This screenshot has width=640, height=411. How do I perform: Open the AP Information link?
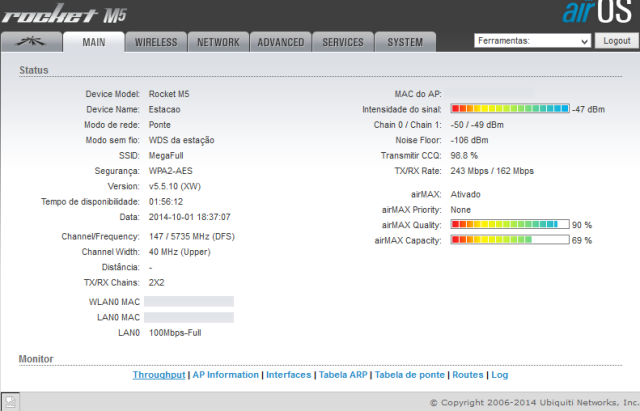click(x=225, y=375)
